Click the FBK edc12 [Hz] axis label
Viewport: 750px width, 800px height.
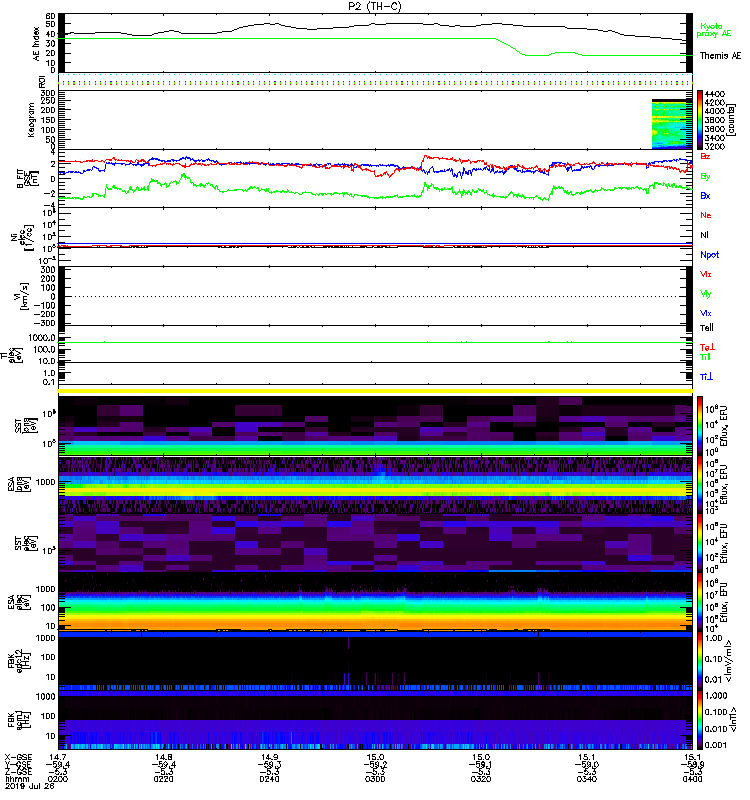(x=19, y=659)
